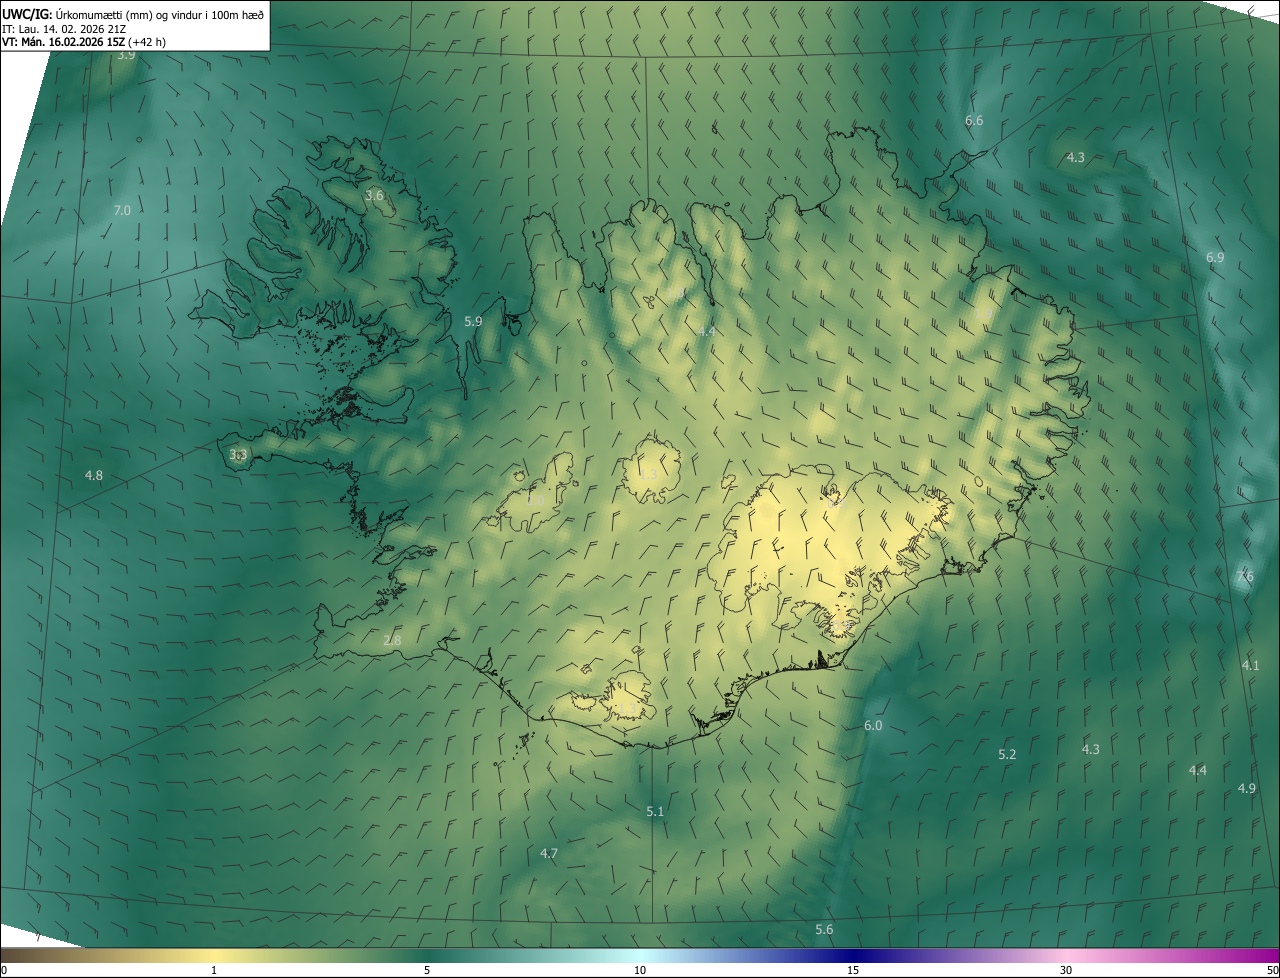Click the 1 tick on the color scale
1280x978 pixels.
coord(214,970)
